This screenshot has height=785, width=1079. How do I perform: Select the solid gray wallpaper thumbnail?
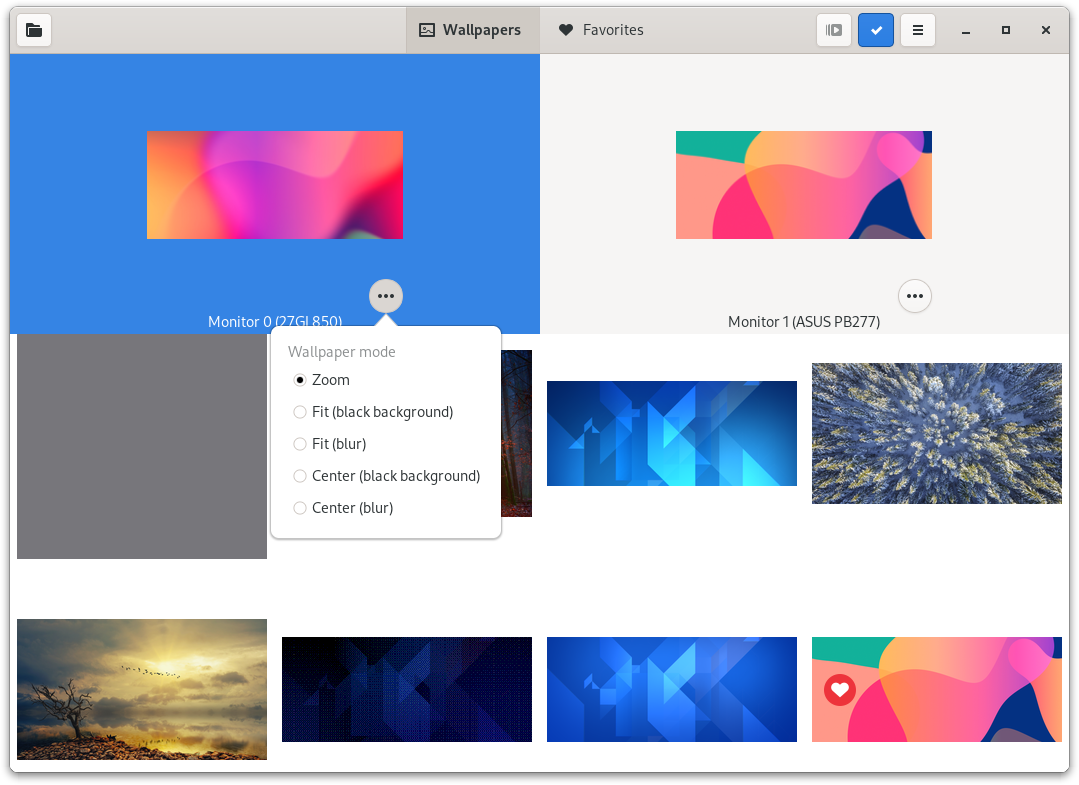[x=142, y=446]
